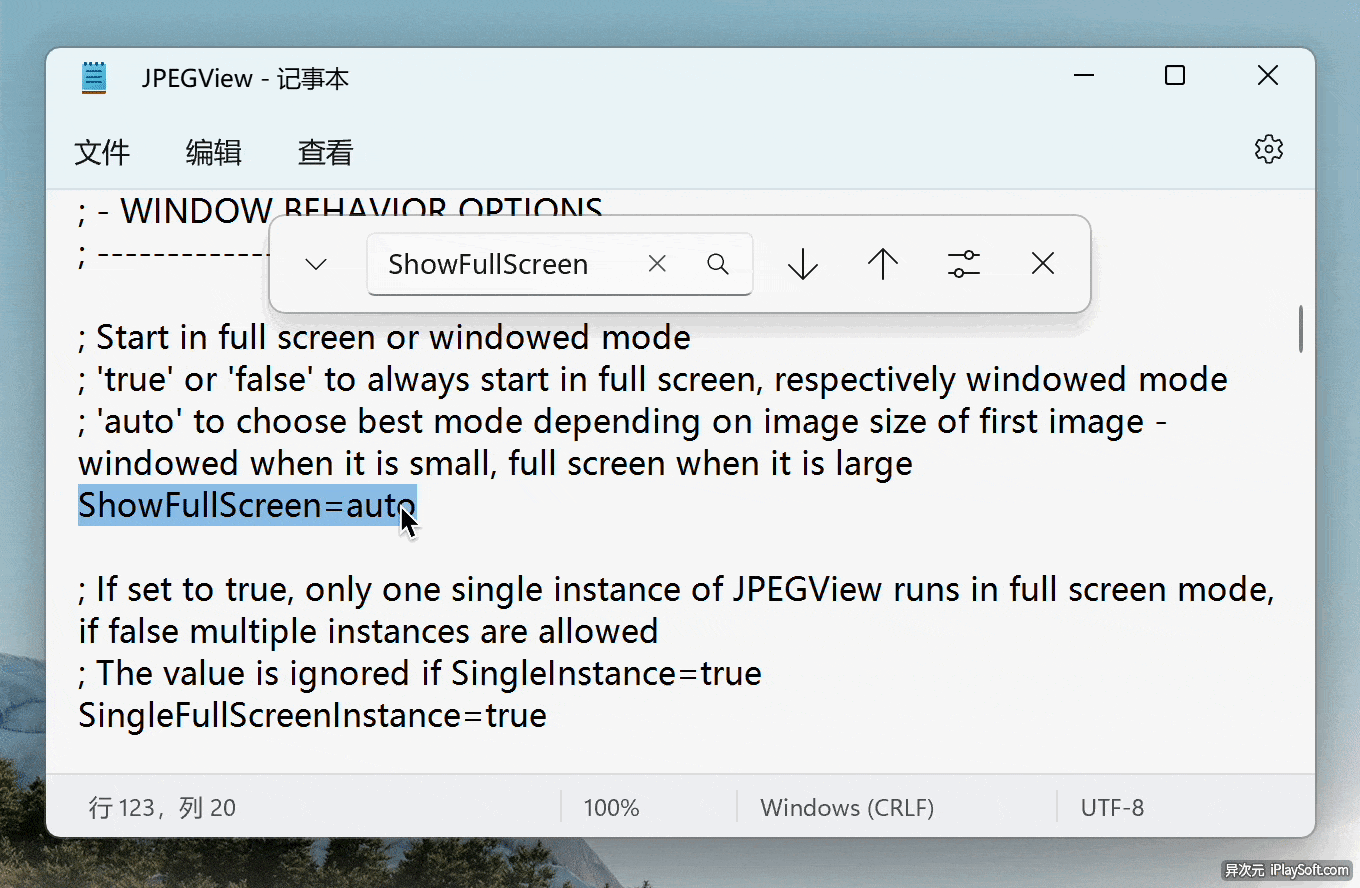Click the WINDOW BEHAVIOR OPTIONS heading line

point(340,210)
